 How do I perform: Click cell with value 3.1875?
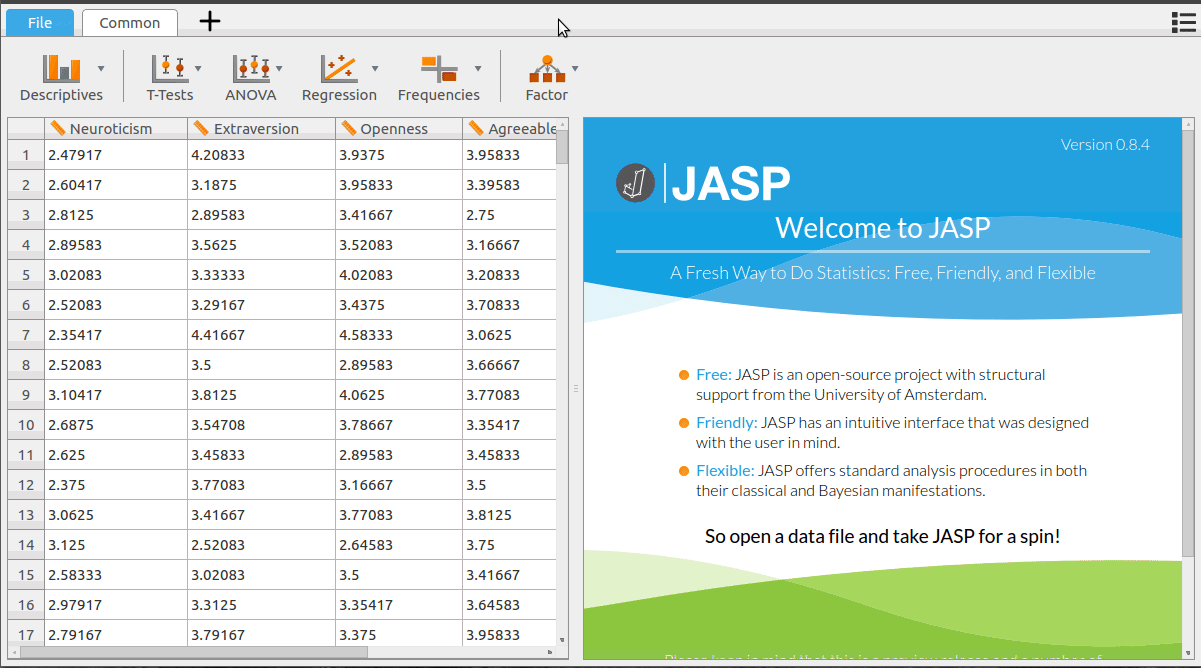click(x=262, y=185)
